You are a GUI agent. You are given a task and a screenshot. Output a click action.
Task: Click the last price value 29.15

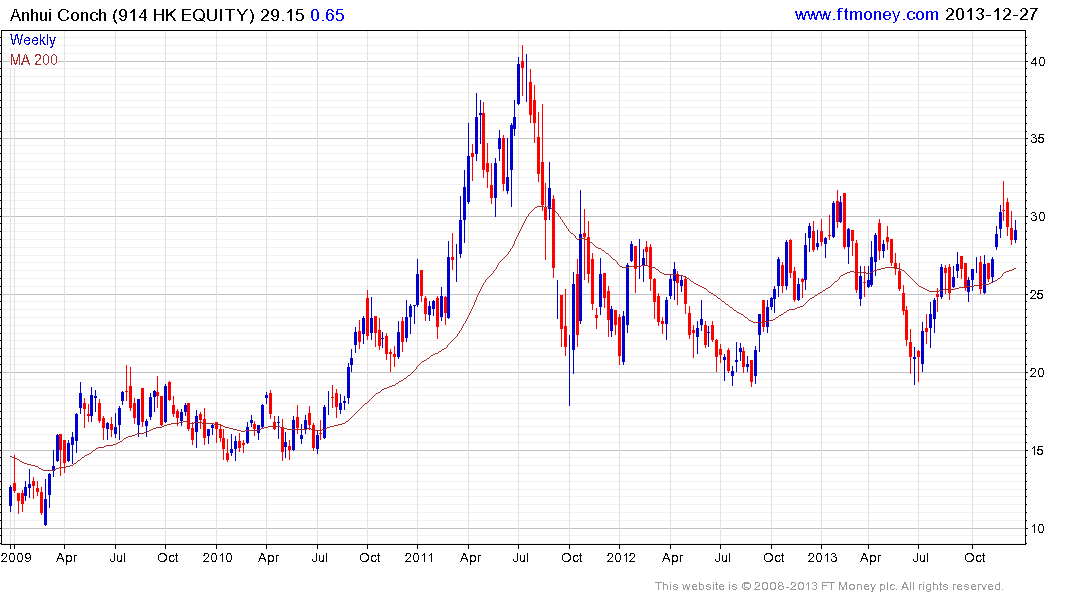coord(282,15)
